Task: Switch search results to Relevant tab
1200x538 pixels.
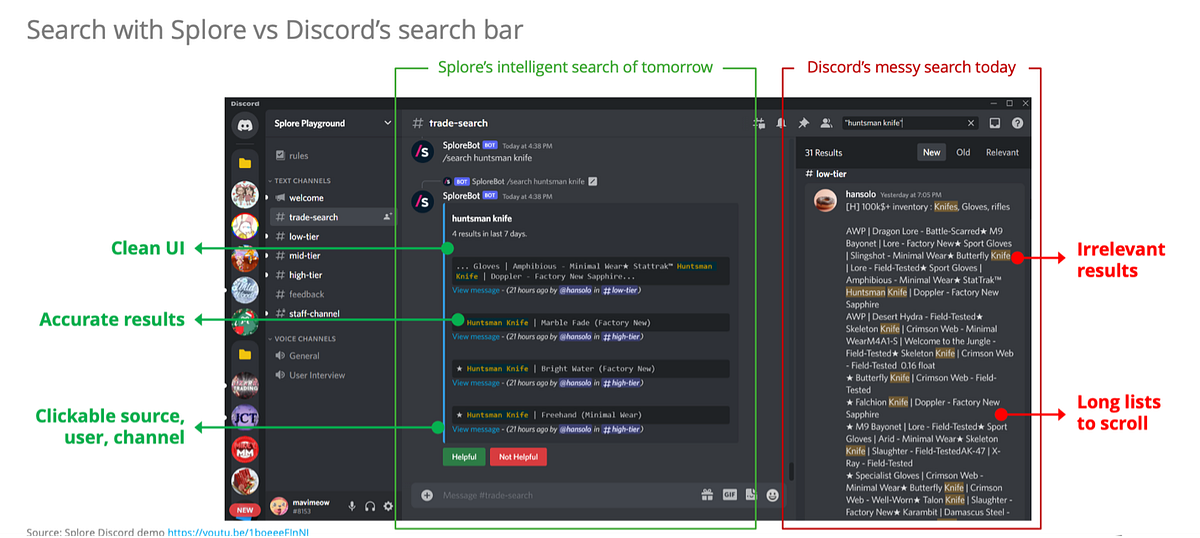Action: (1002, 152)
